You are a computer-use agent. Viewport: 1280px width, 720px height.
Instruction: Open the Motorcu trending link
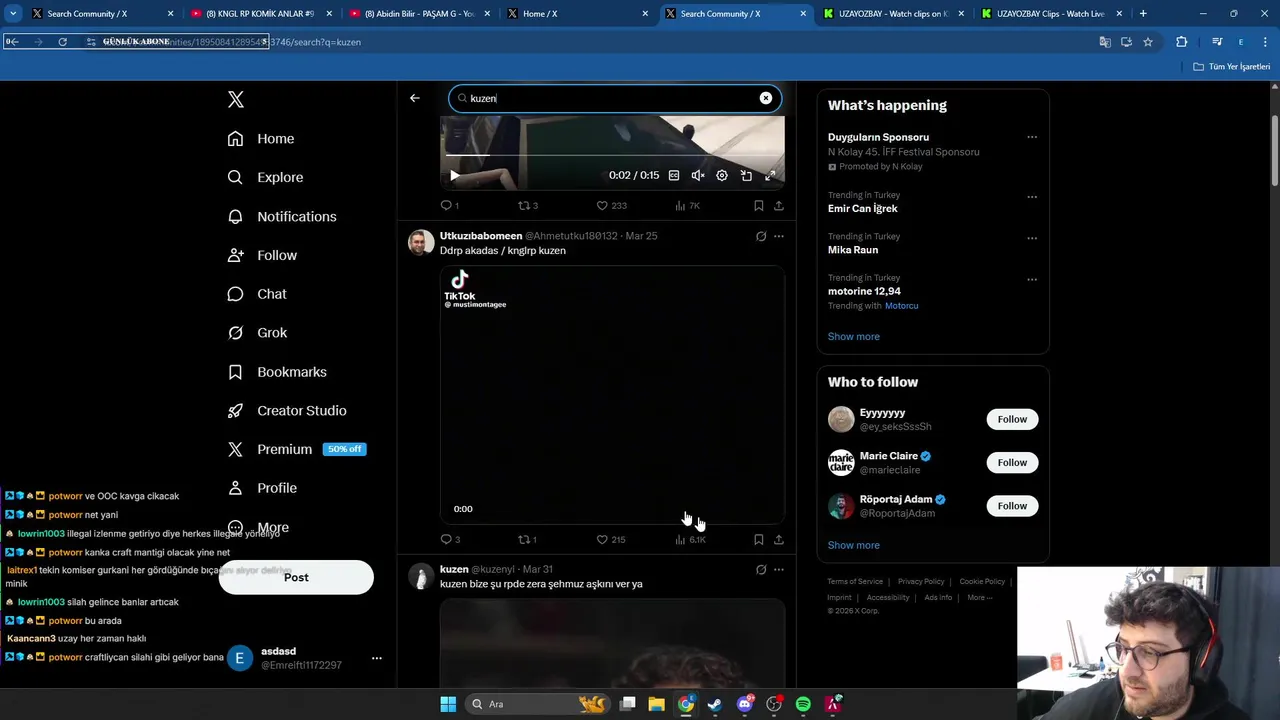pyautogui.click(x=901, y=306)
